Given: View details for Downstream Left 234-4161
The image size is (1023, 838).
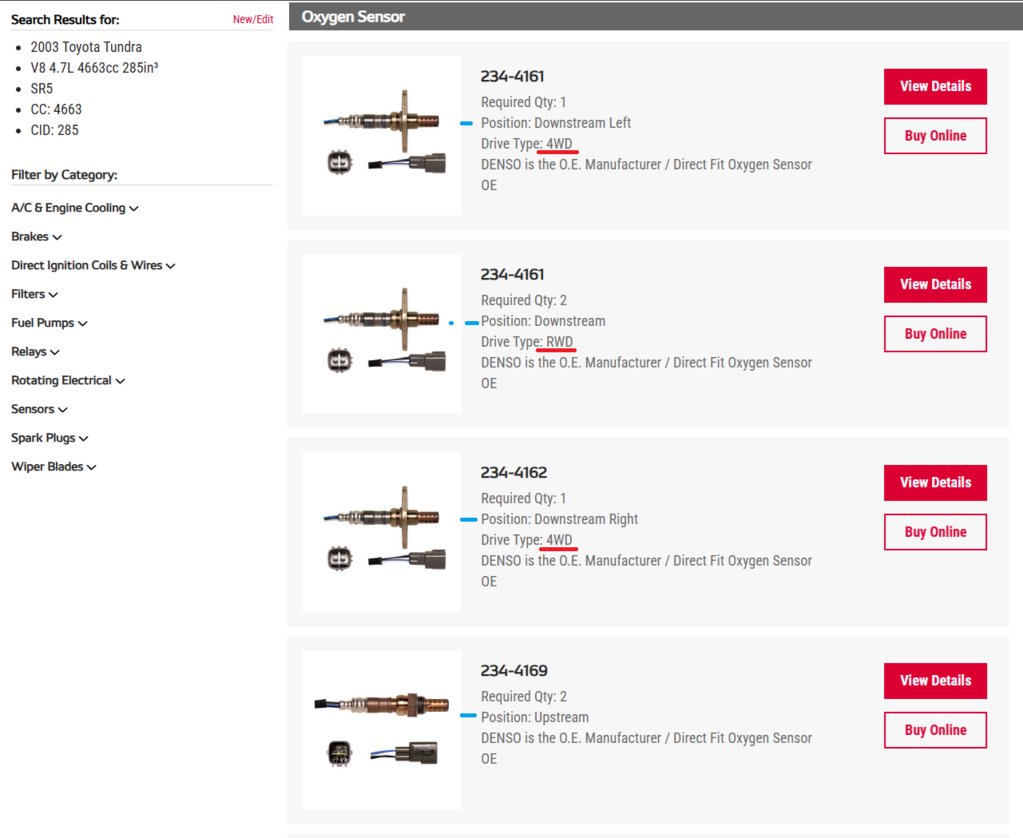Looking at the screenshot, I should point(935,86).
